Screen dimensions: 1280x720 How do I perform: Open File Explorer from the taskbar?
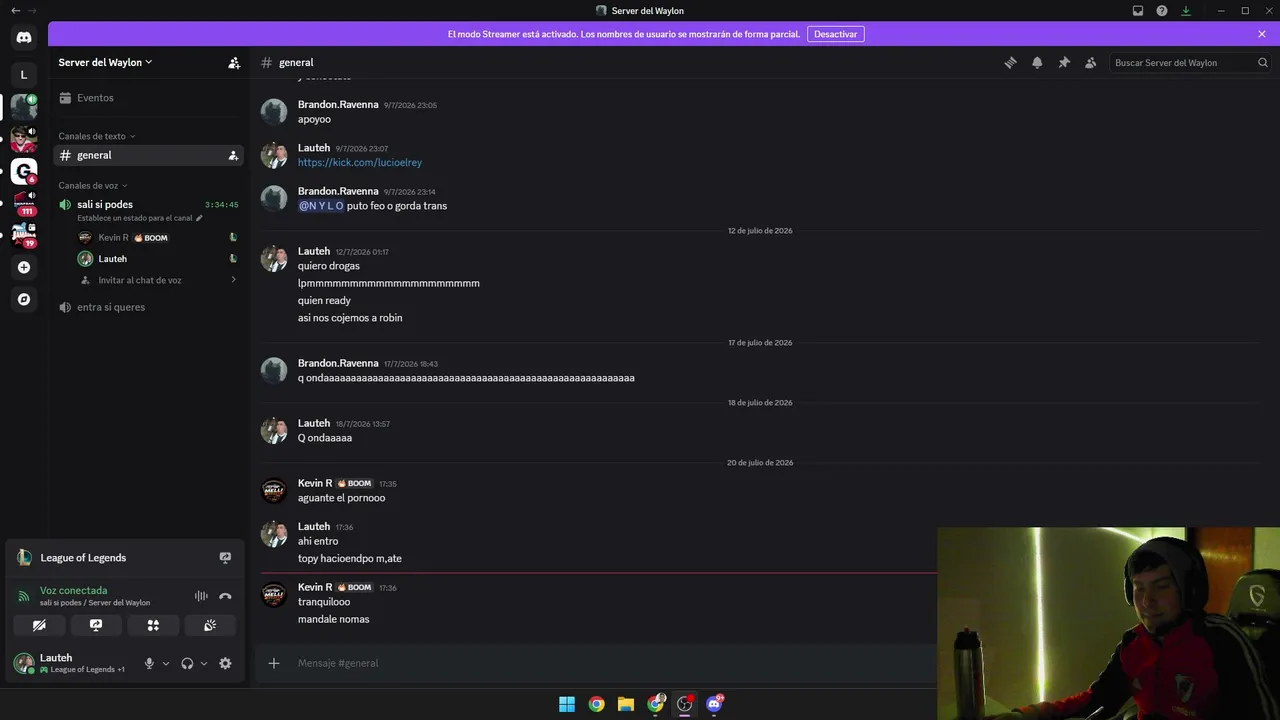pyautogui.click(x=626, y=704)
